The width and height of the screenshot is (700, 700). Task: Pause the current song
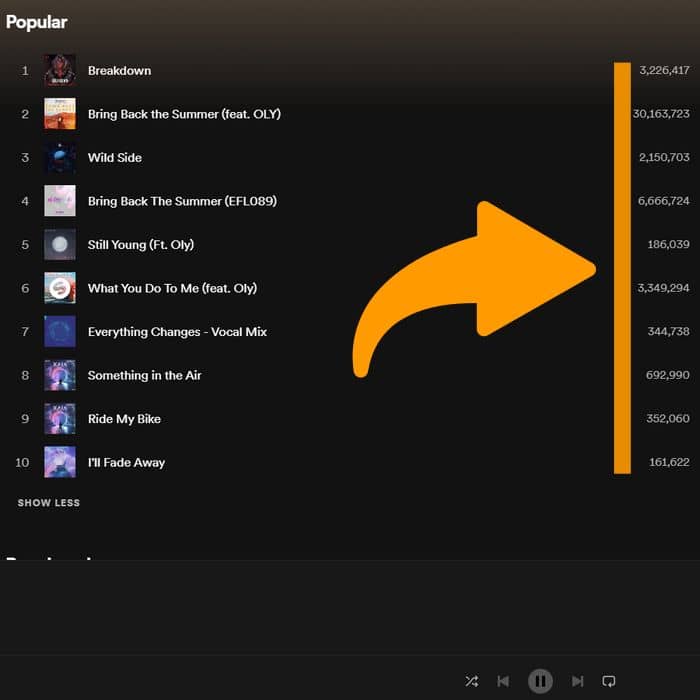(x=540, y=681)
